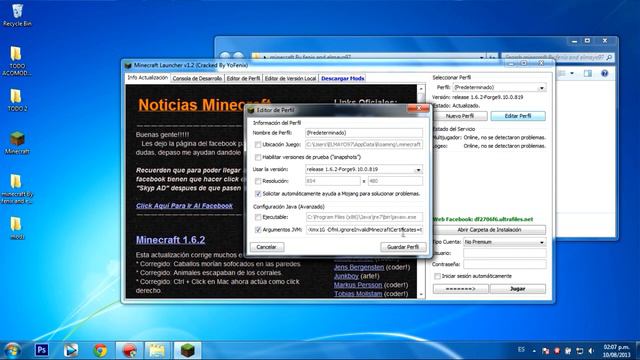Open the Minecraft 1.6.2 heading link
This screenshot has height=360, width=640.
coord(171,240)
